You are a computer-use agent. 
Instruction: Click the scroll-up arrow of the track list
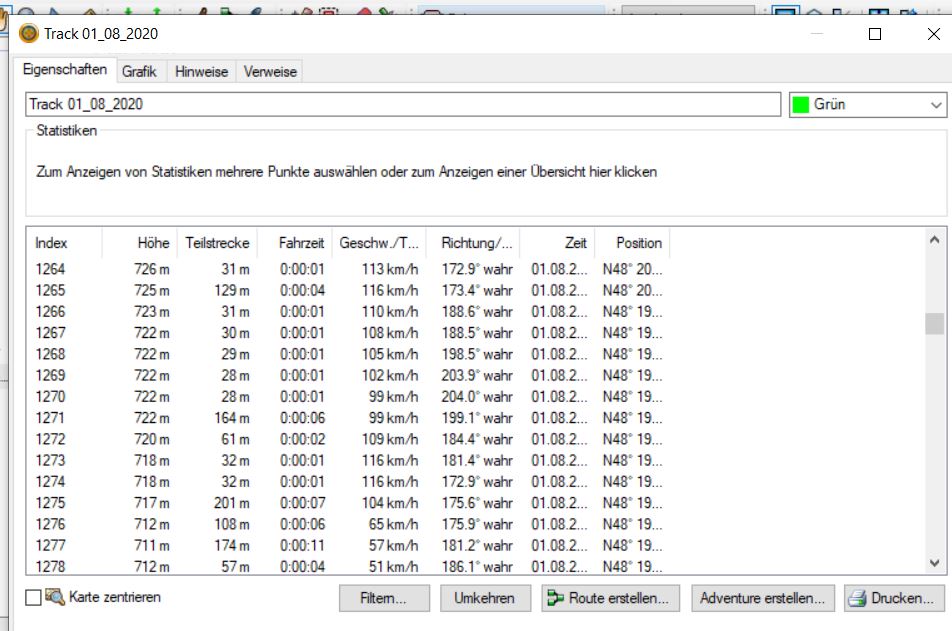pyautogui.click(x=934, y=241)
